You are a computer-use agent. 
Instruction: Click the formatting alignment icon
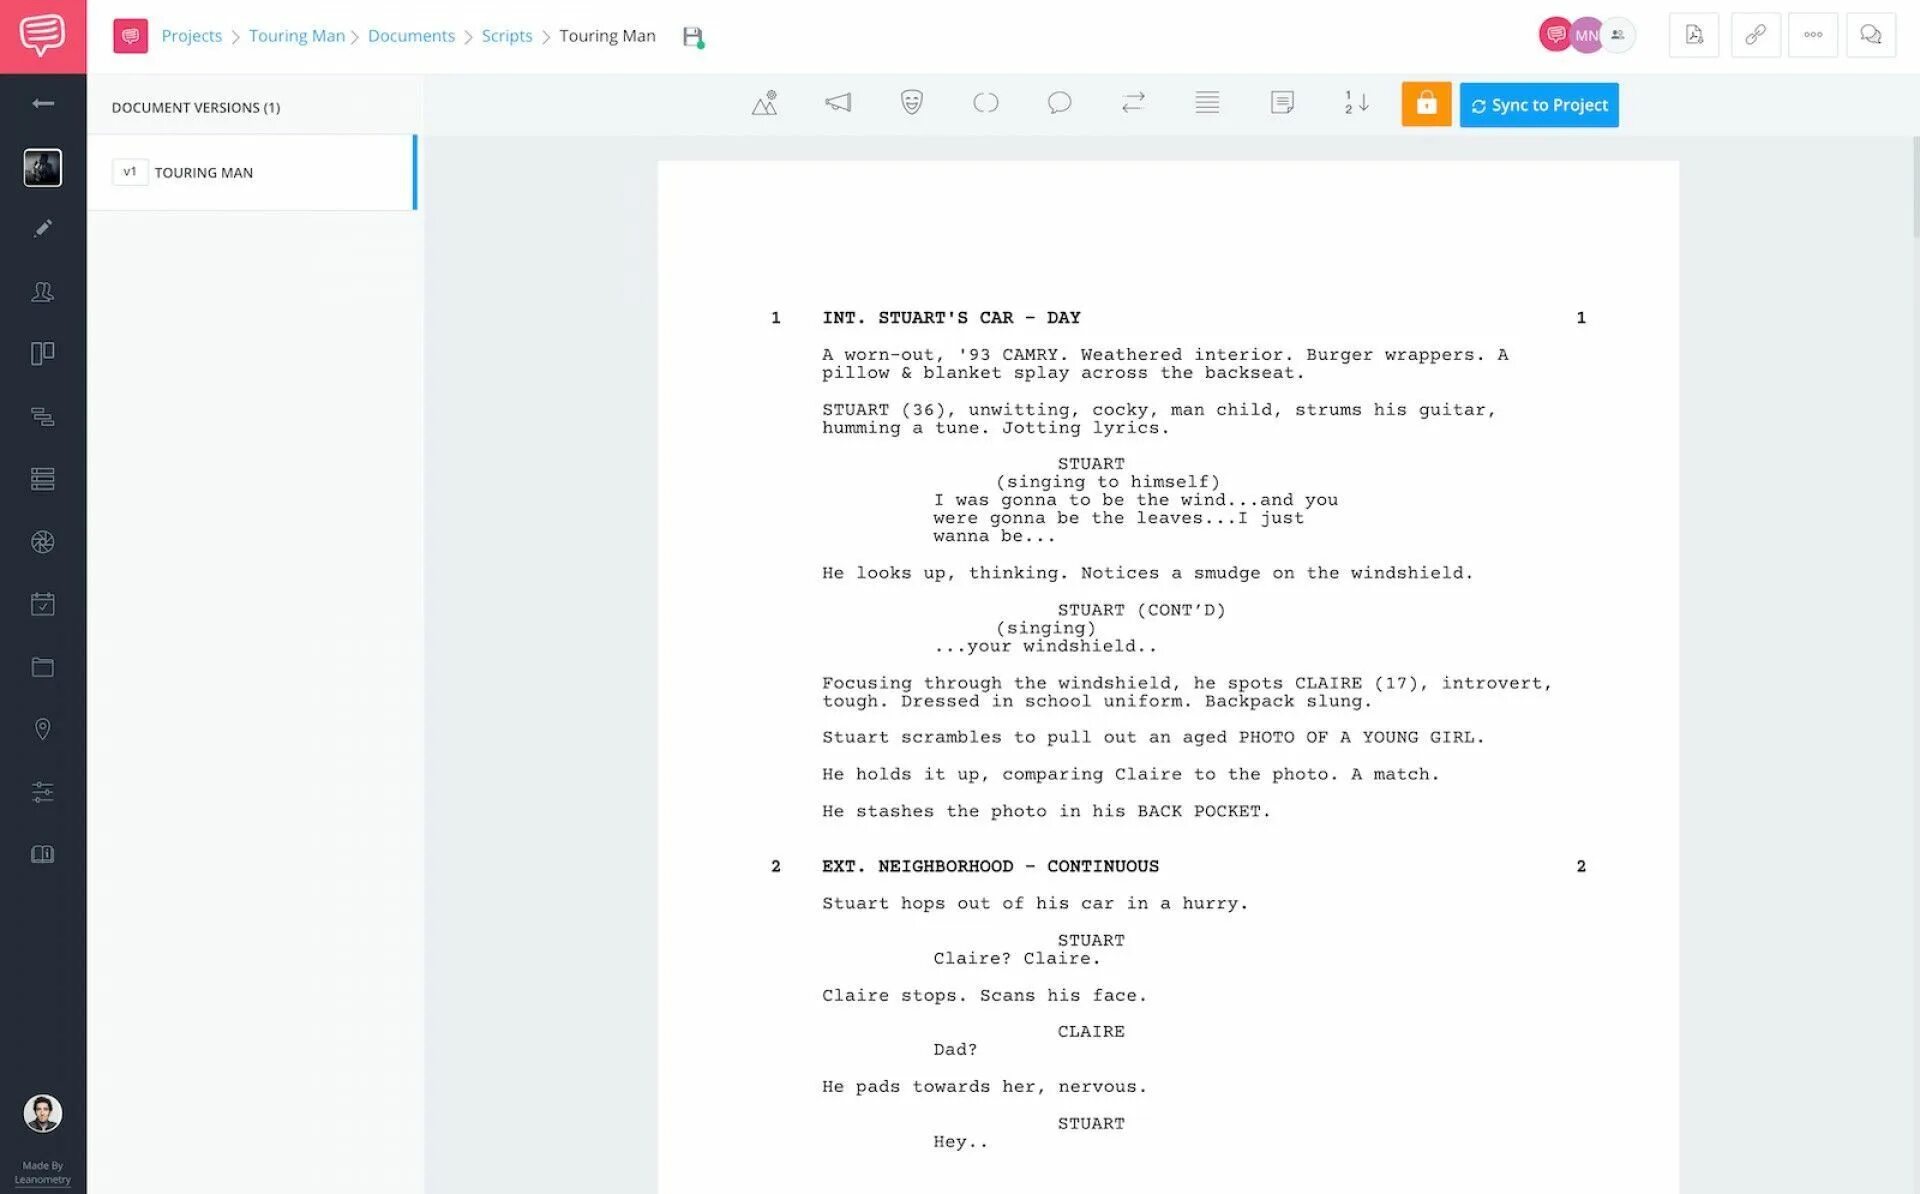(1206, 102)
